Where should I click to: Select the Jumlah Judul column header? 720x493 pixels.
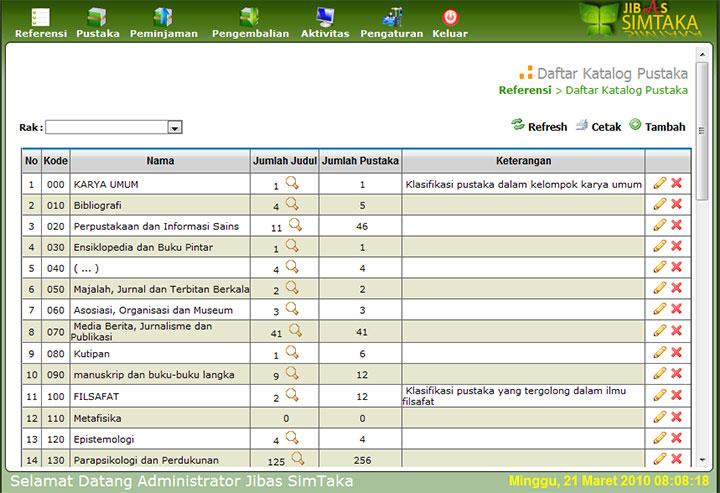click(x=285, y=161)
